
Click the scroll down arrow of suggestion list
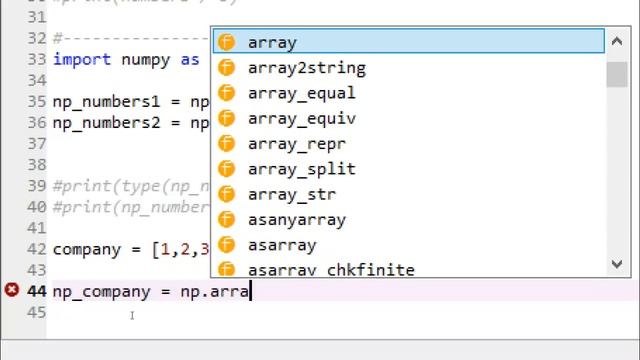pyautogui.click(x=617, y=264)
